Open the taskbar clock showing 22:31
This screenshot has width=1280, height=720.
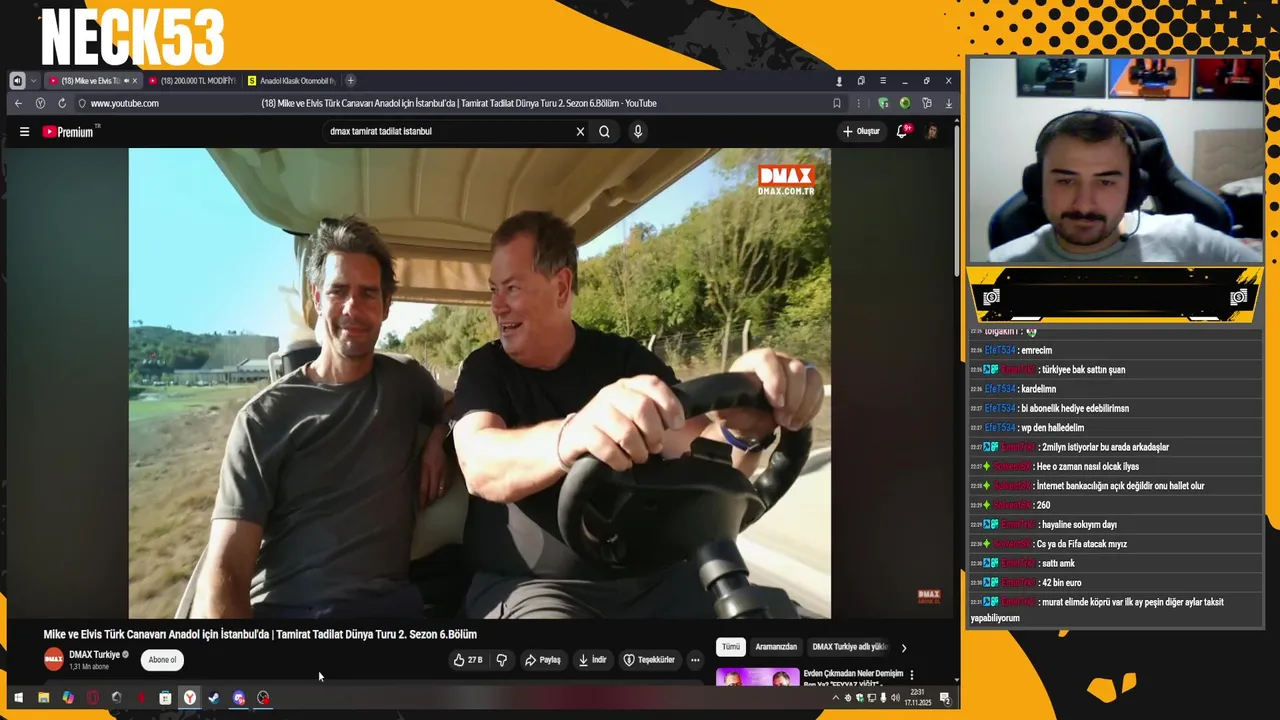[918, 698]
